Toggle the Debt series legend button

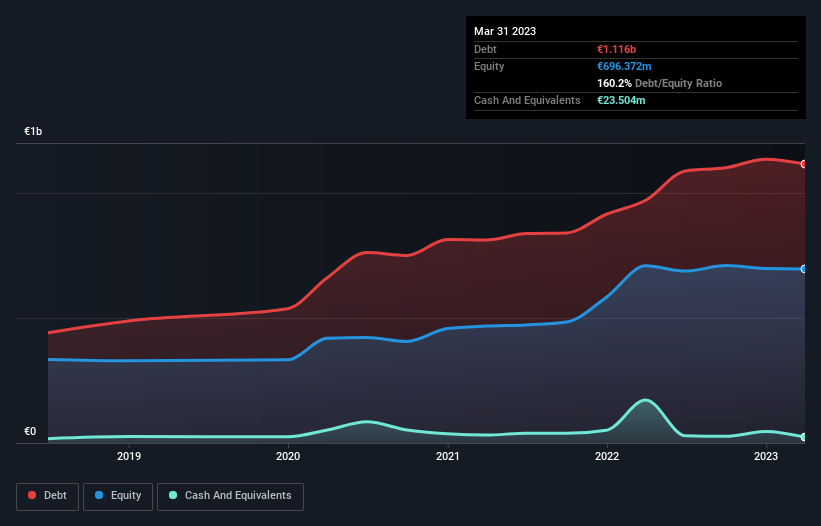[x=48, y=496]
